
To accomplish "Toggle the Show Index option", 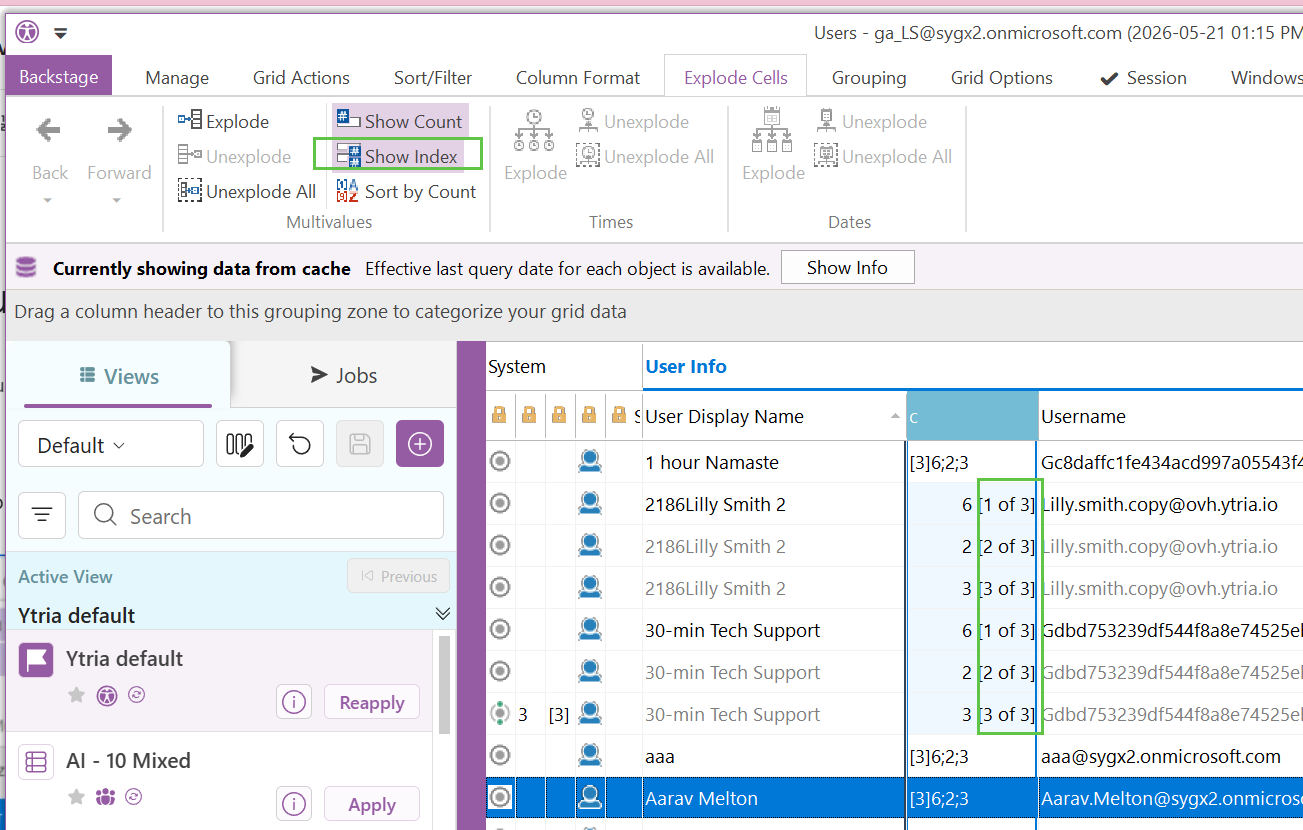I will [x=397, y=156].
